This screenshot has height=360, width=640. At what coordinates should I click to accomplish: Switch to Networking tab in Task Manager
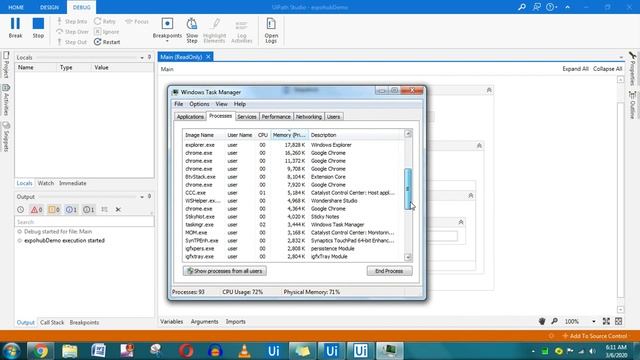click(x=309, y=117)
